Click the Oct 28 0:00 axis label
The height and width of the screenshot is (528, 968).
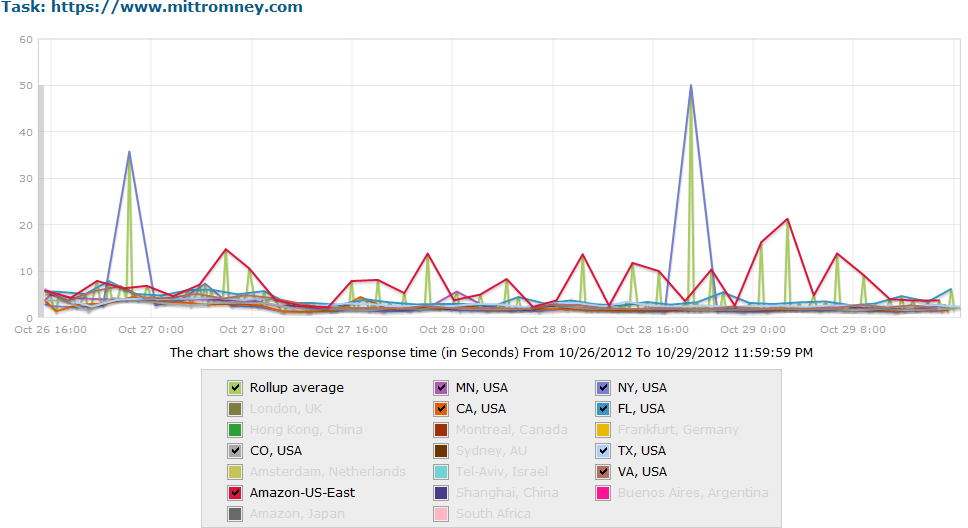click(x=452, y=330)
